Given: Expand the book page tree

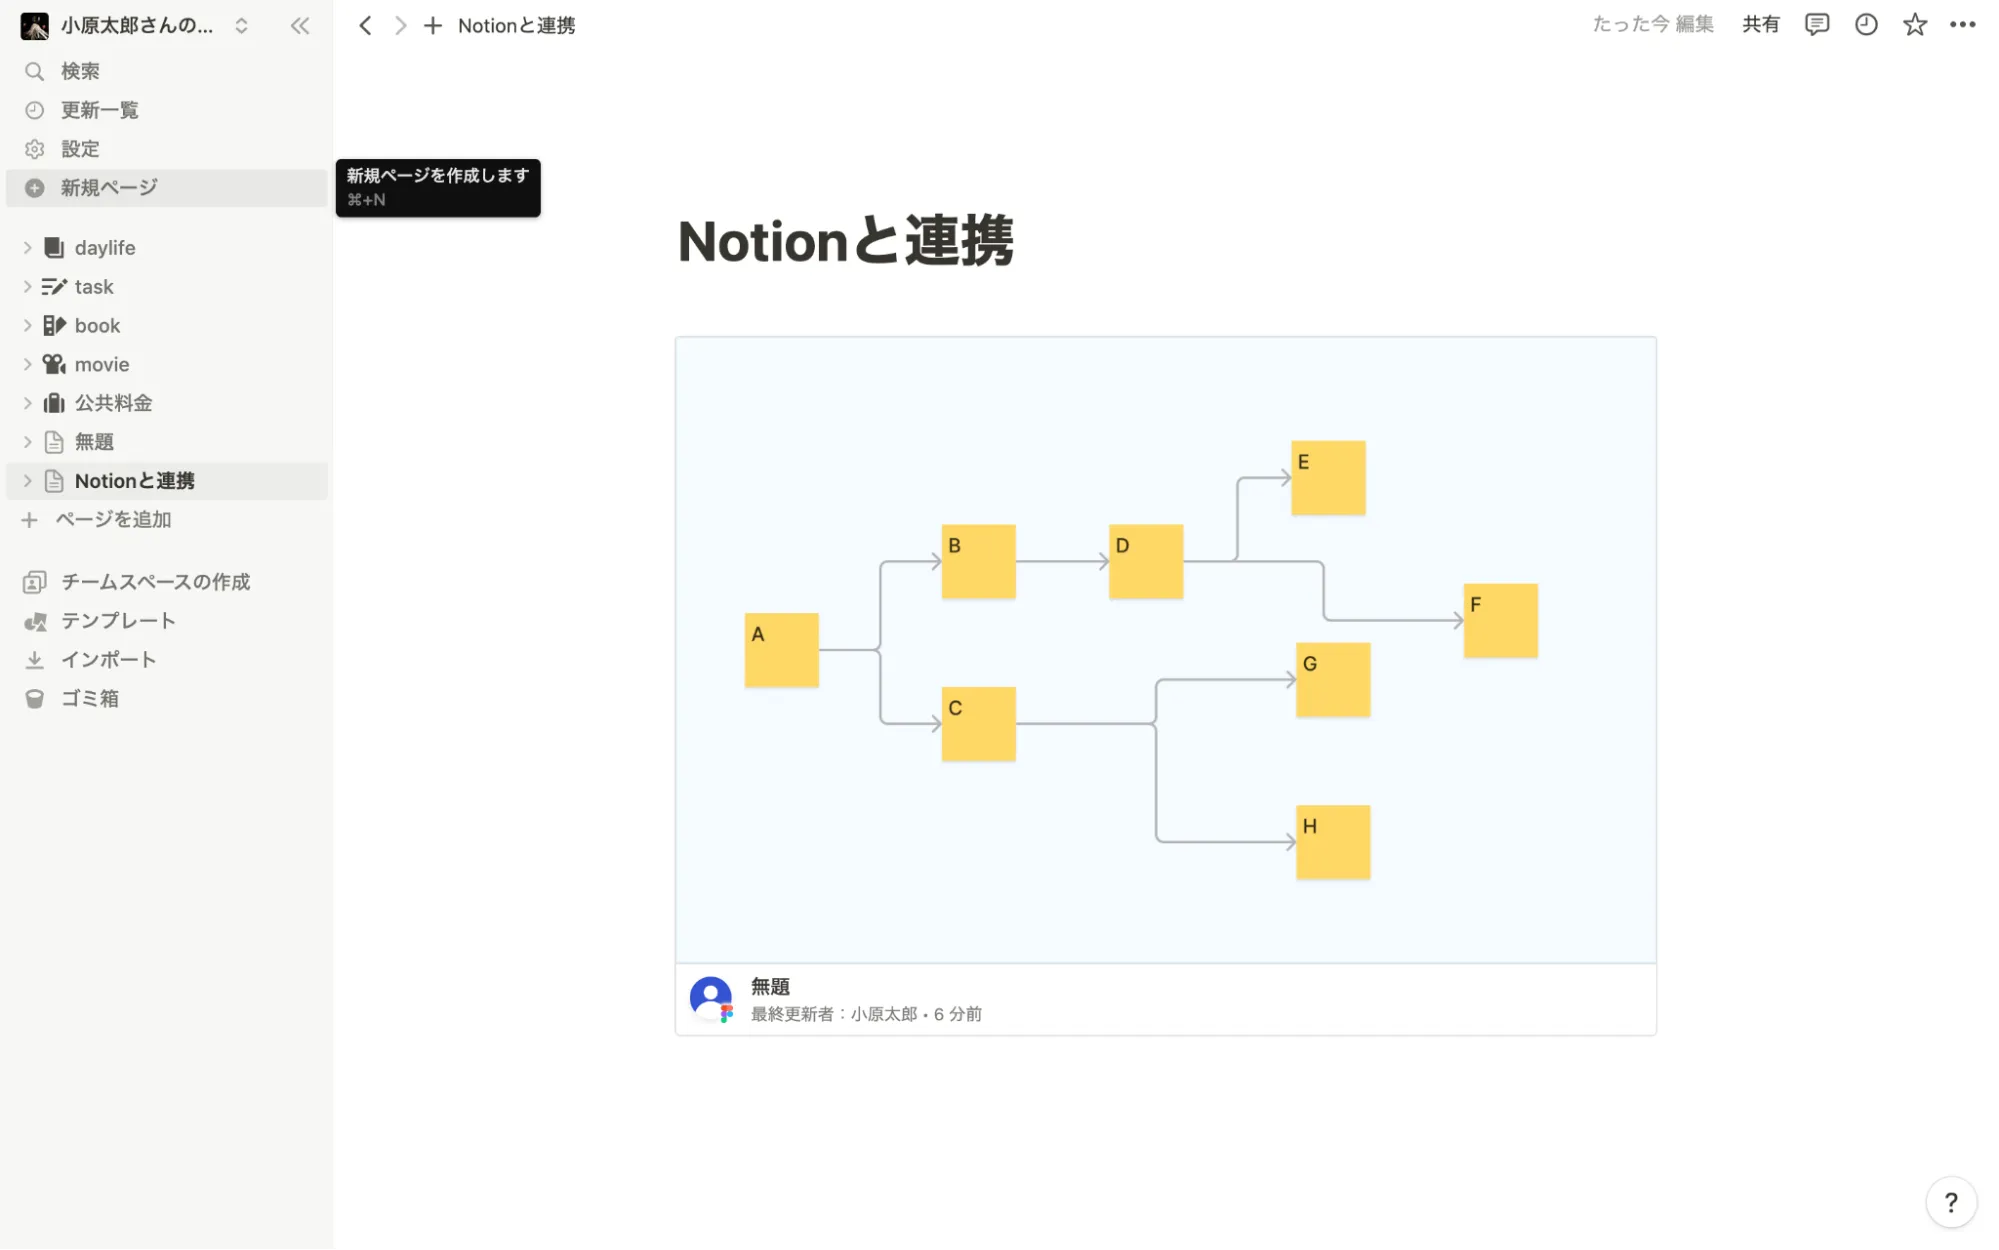Looking at the screenshot, I should coord(28,326).
